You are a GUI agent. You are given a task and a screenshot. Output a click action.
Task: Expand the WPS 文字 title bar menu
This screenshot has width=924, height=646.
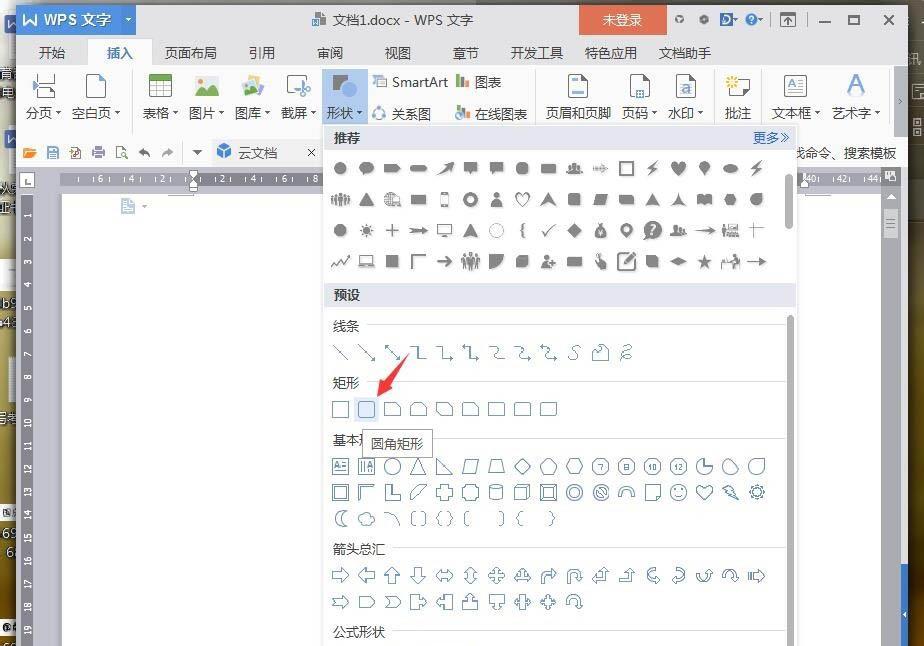pos(127,18)
